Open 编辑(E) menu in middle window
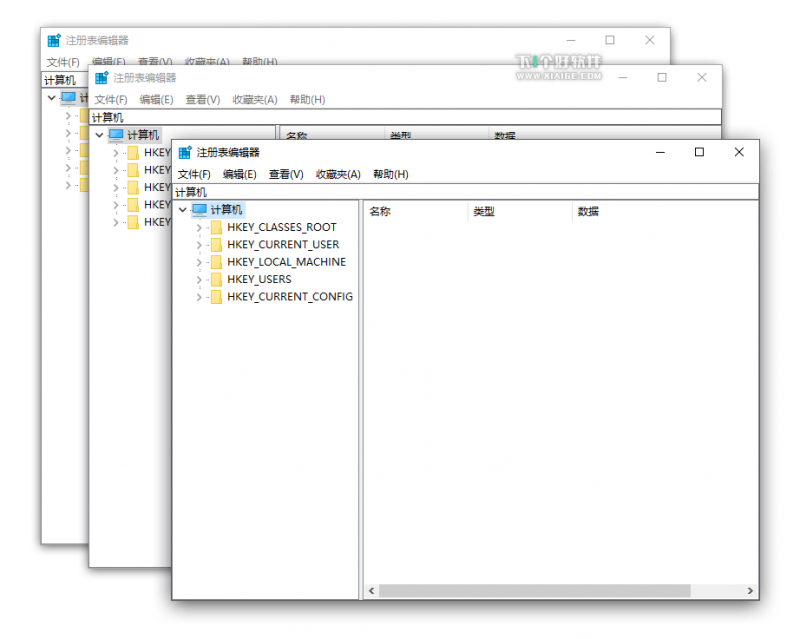The image size is (800, 639). point(157,100)
